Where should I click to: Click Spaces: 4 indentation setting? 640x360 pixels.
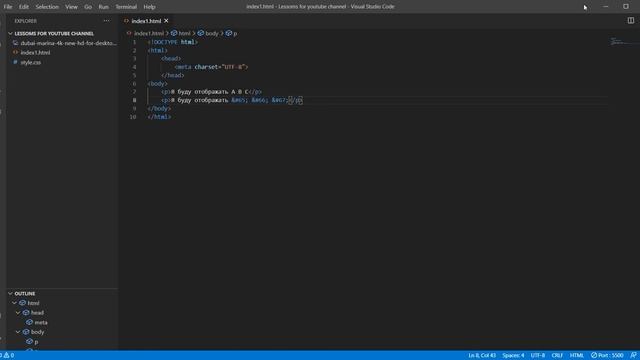click(x=513, y=356)
